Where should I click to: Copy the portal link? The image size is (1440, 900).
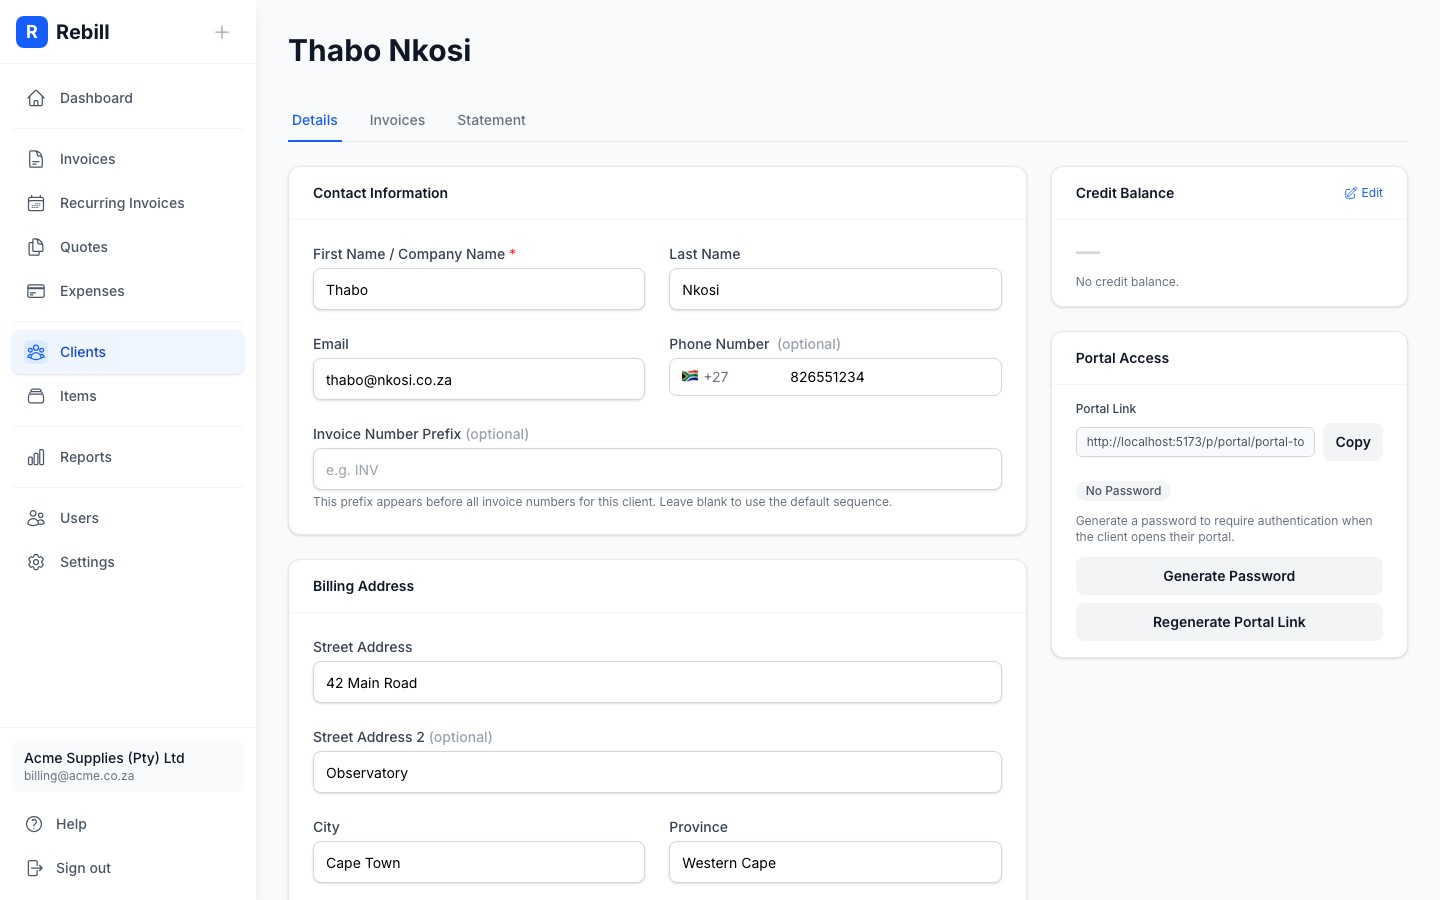pyautogui.click(x=1352, y=442)
